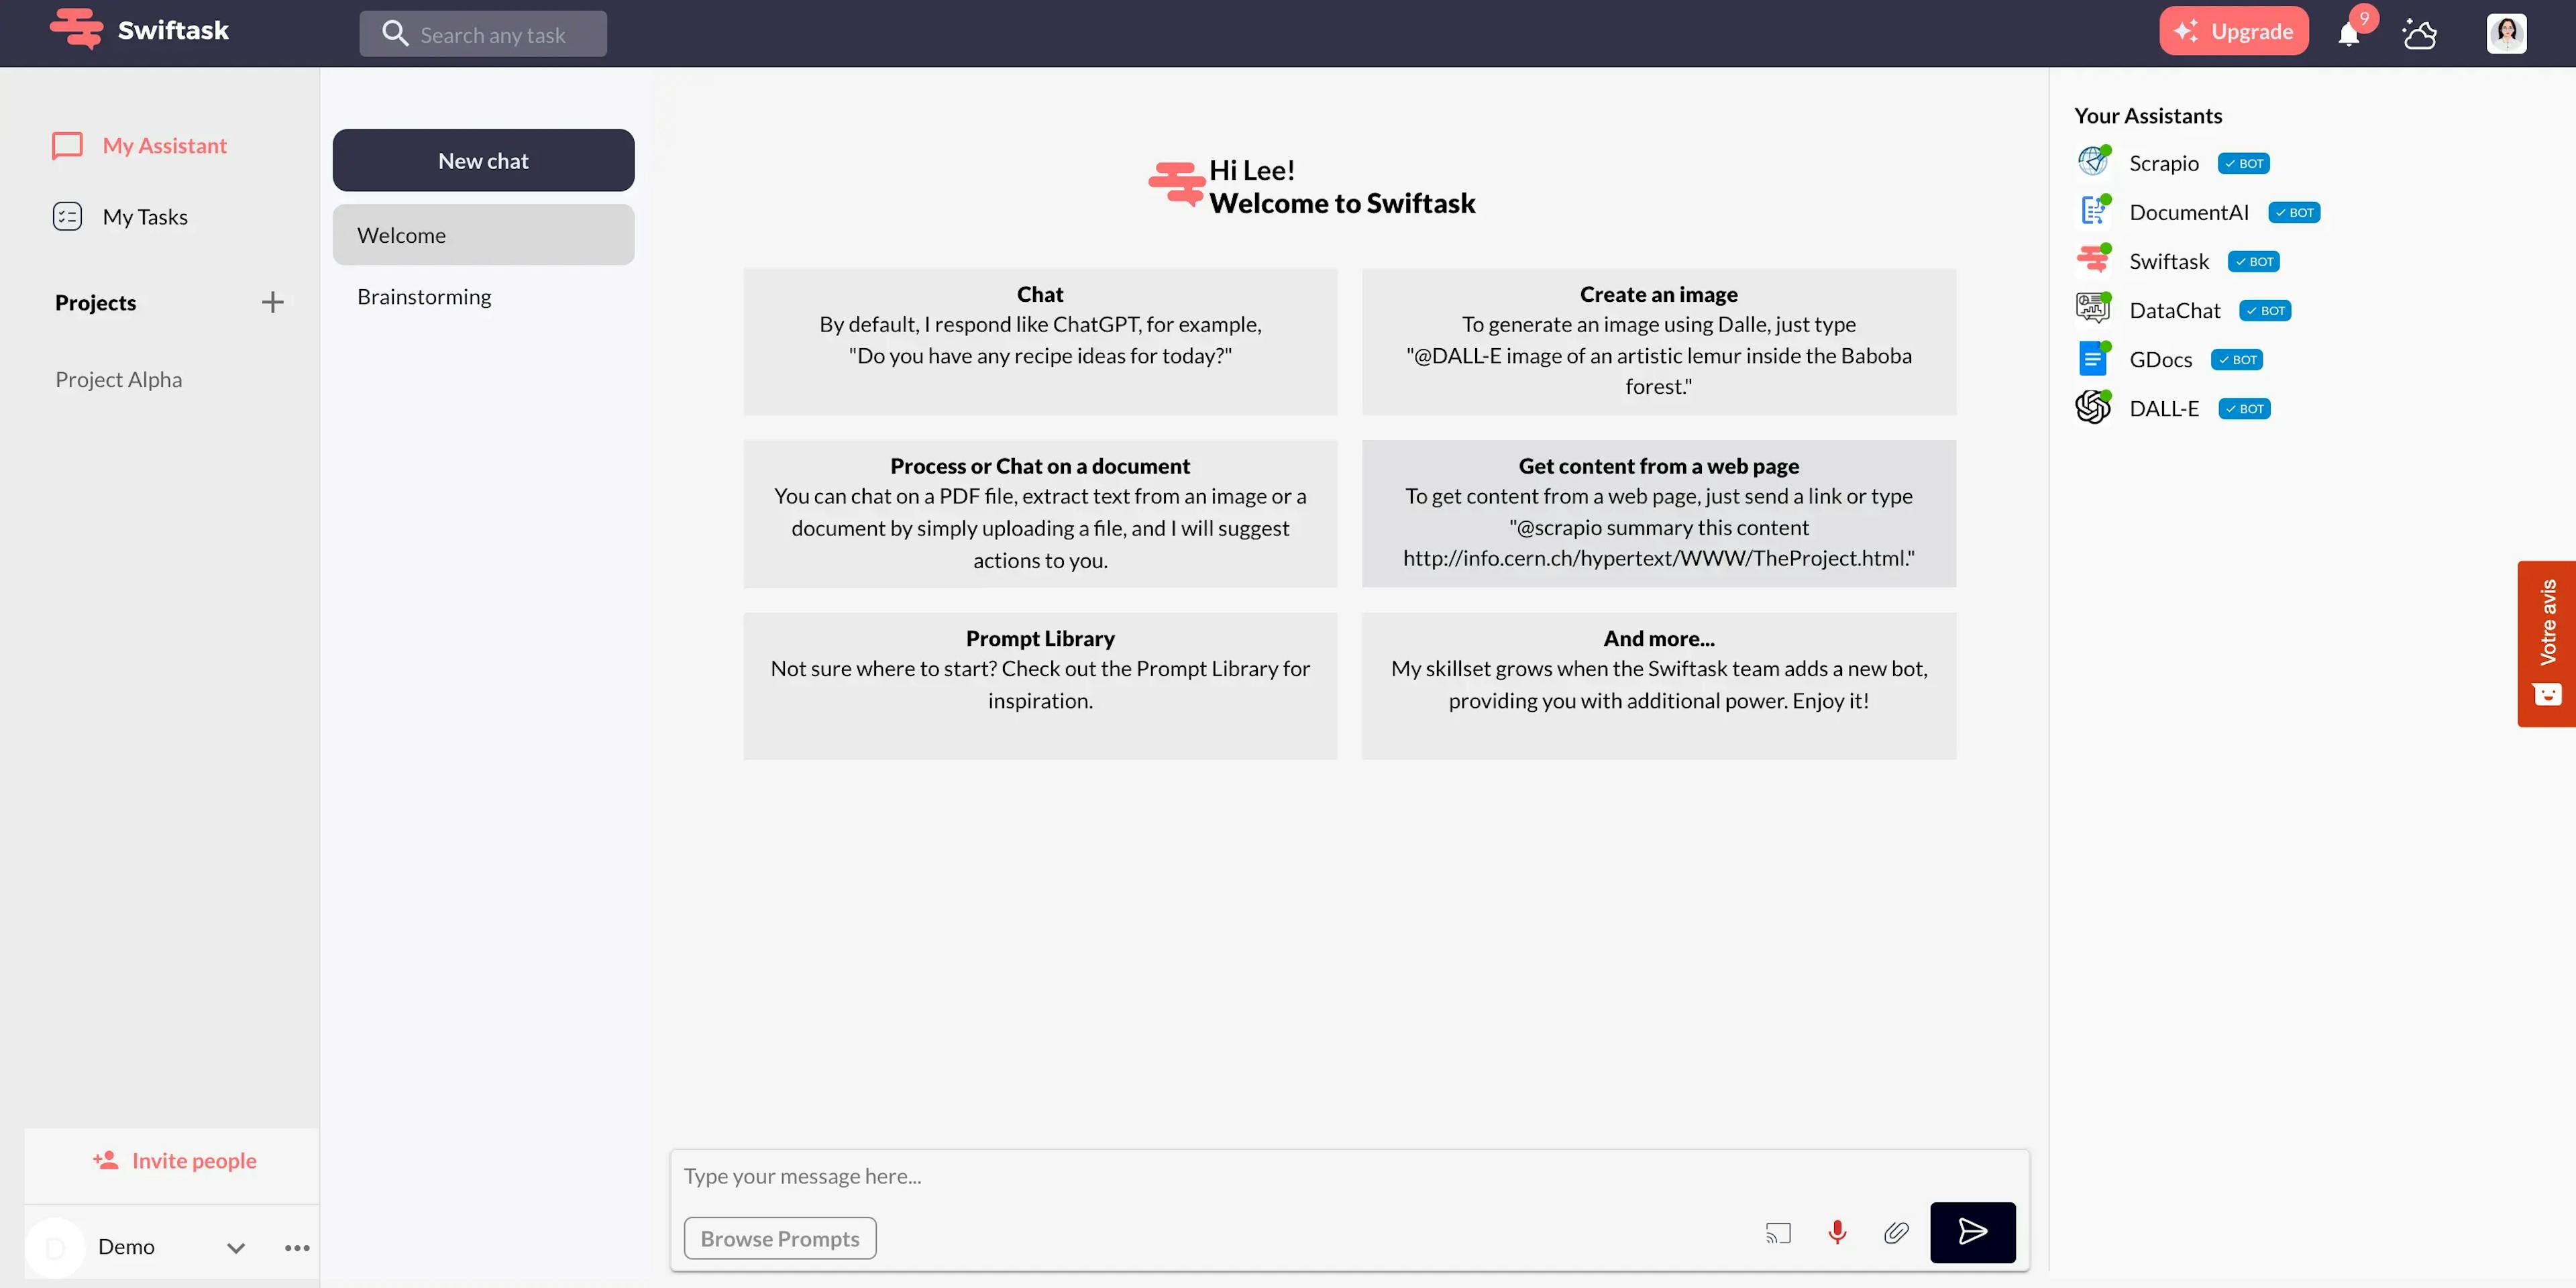Toggle the BOT badge for DataChat assistant
2576x1288 pixels.
[2265, 310]
